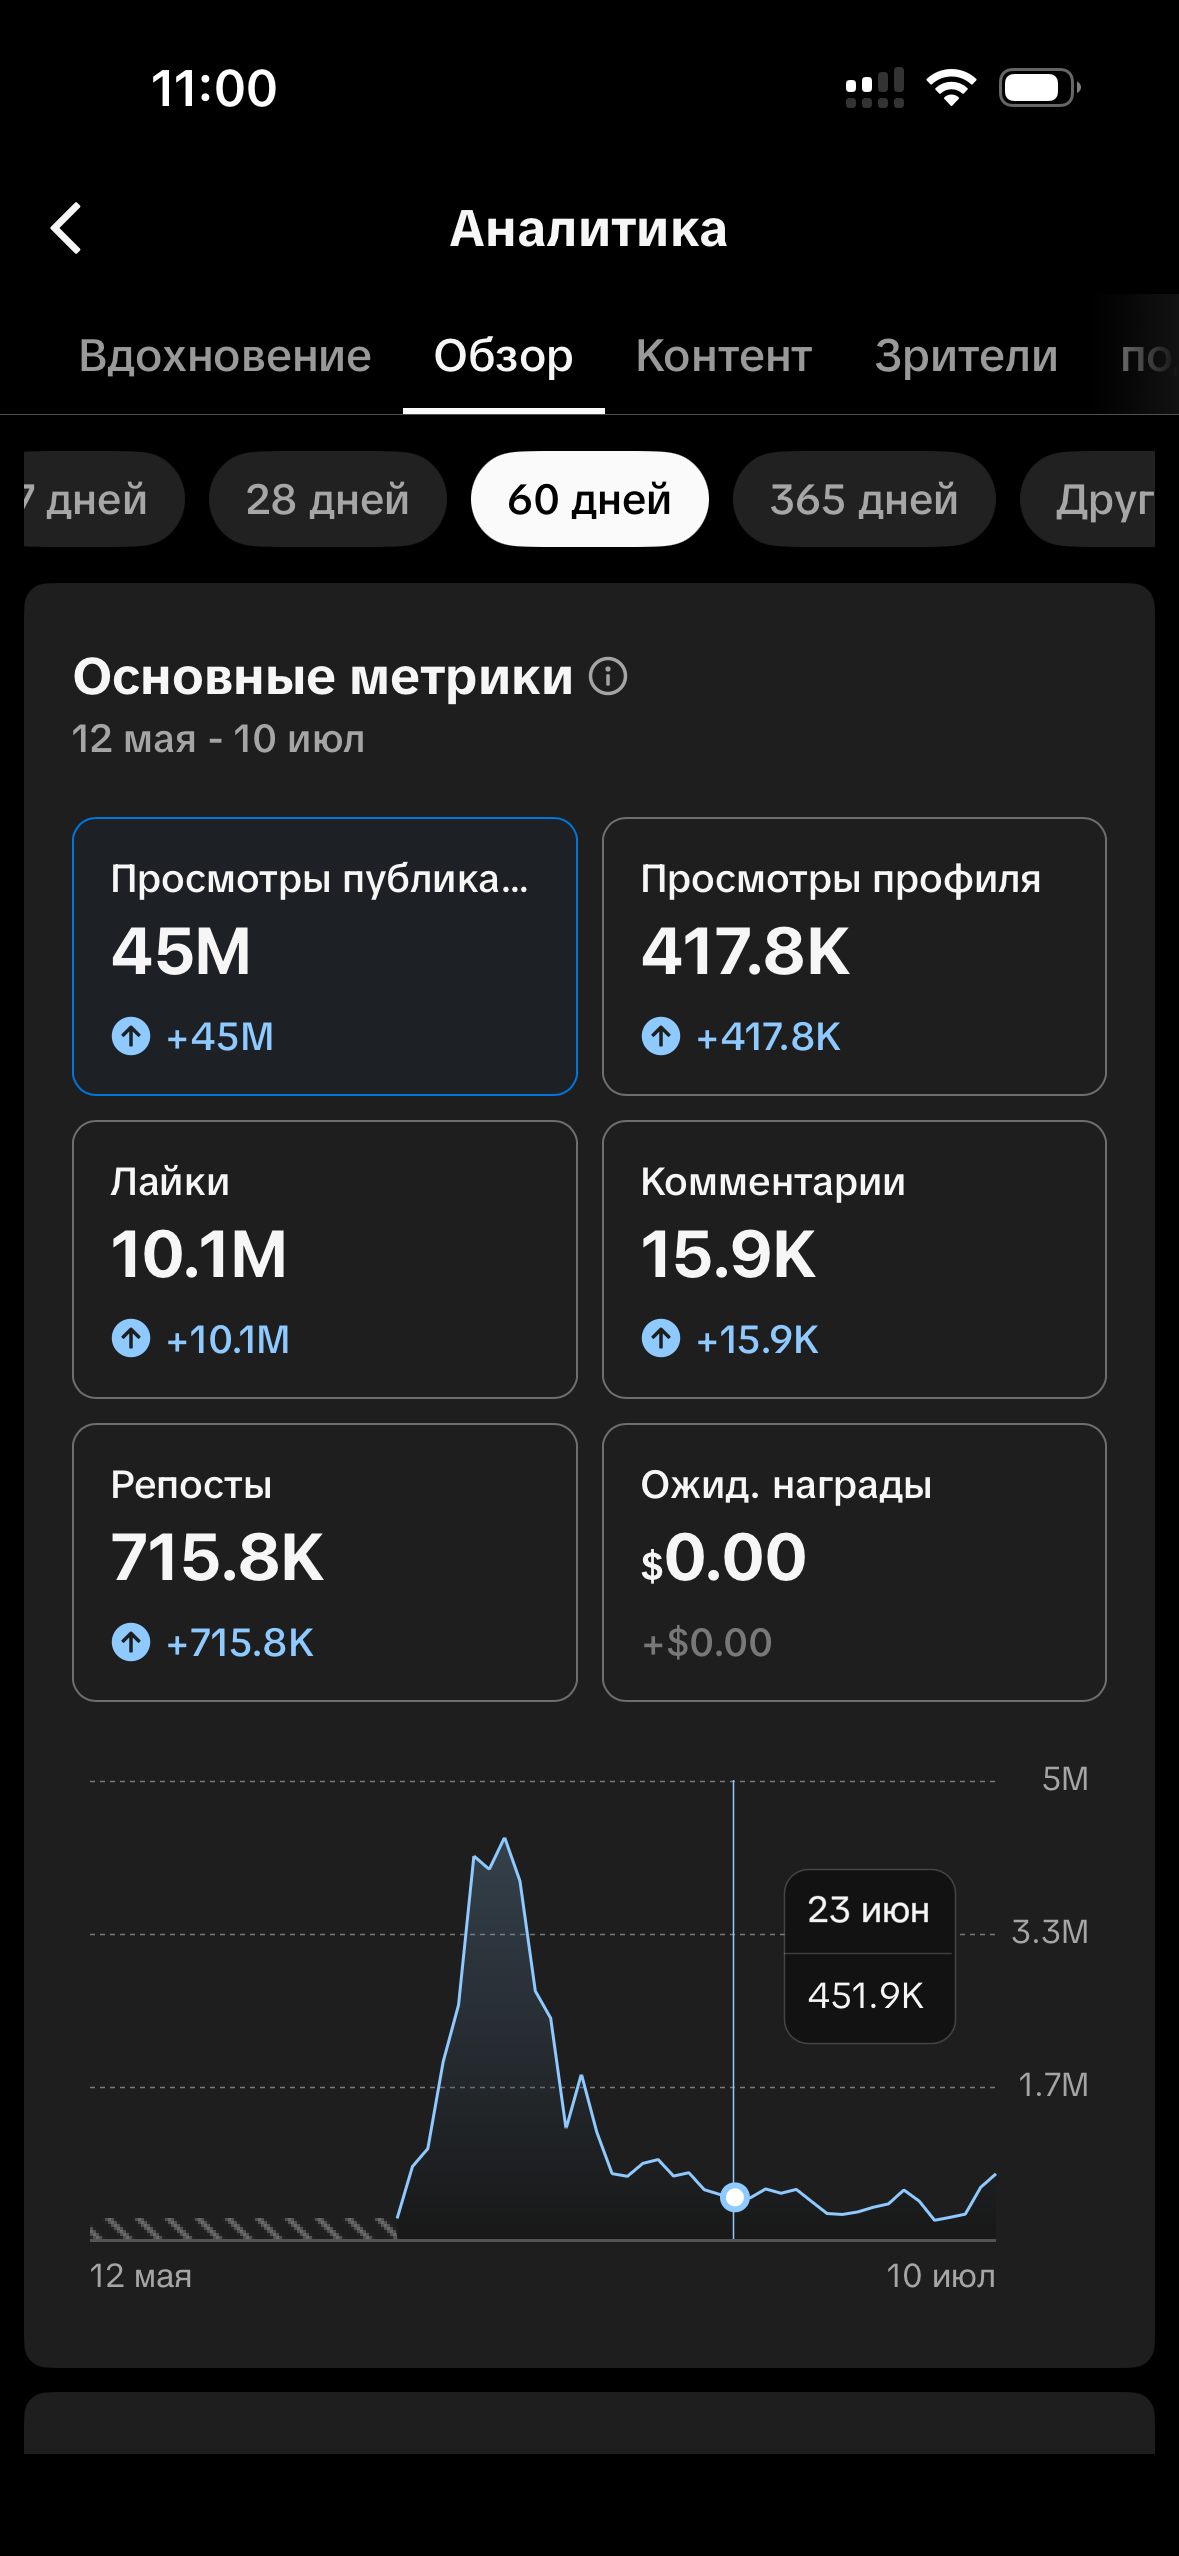Tap the up-arrow icon beside +715.8K
The width and height of the screenshot is (1179, 2556).
131,1642
